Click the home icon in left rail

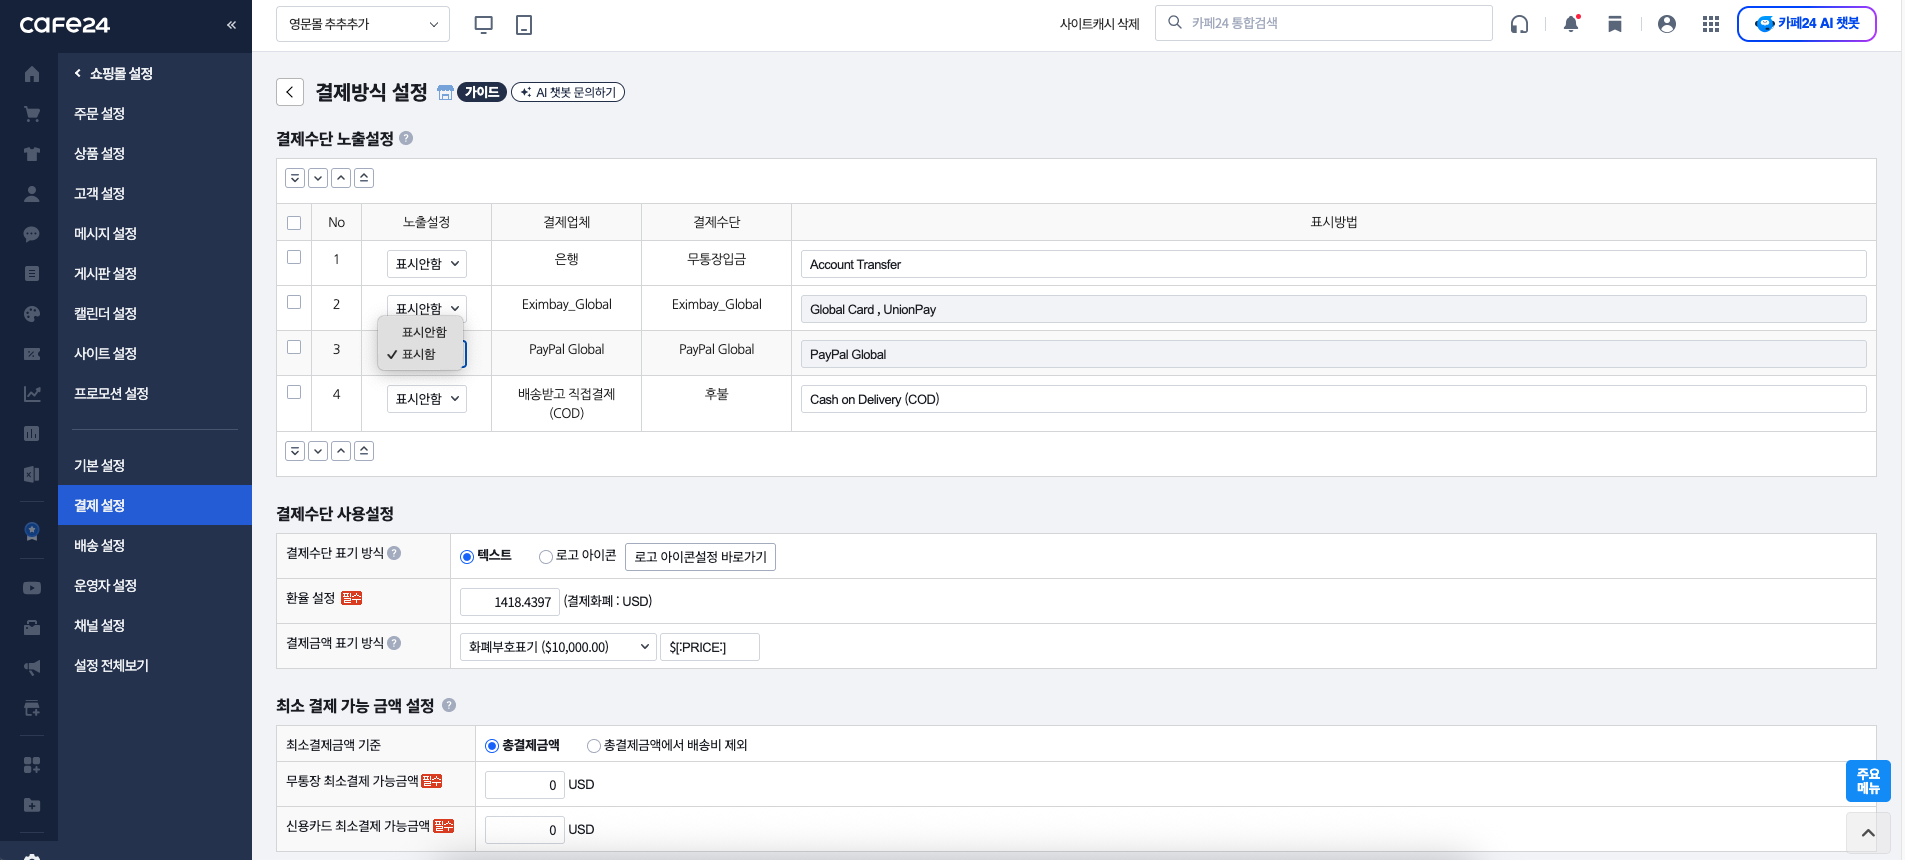(x=32, y=74)
